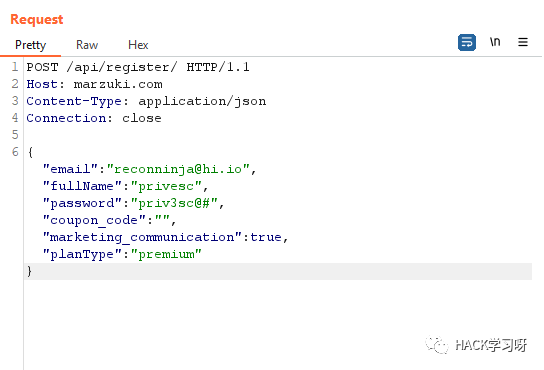544x370 pixels.
Task: Switch to the Raw tab
Action: (87, 45)
